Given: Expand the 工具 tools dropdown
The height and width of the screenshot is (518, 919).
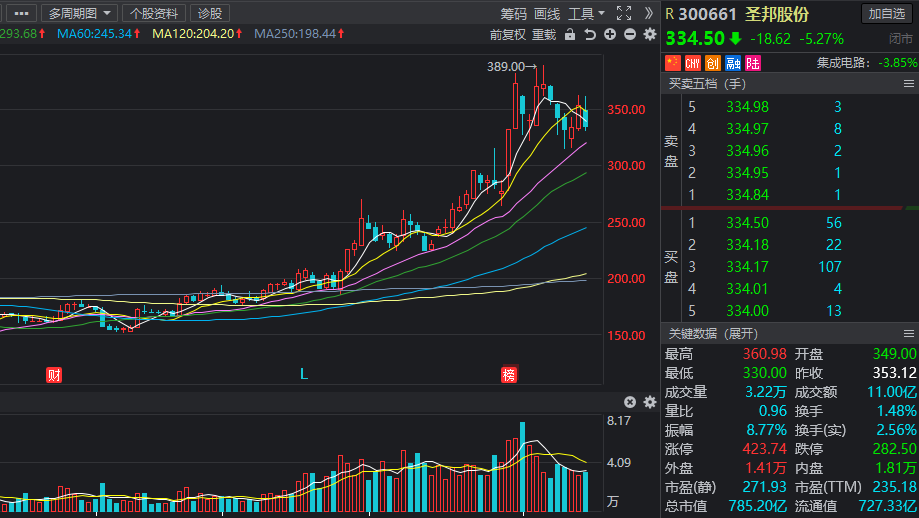Looking at the screenshot, I should [586, 13].
